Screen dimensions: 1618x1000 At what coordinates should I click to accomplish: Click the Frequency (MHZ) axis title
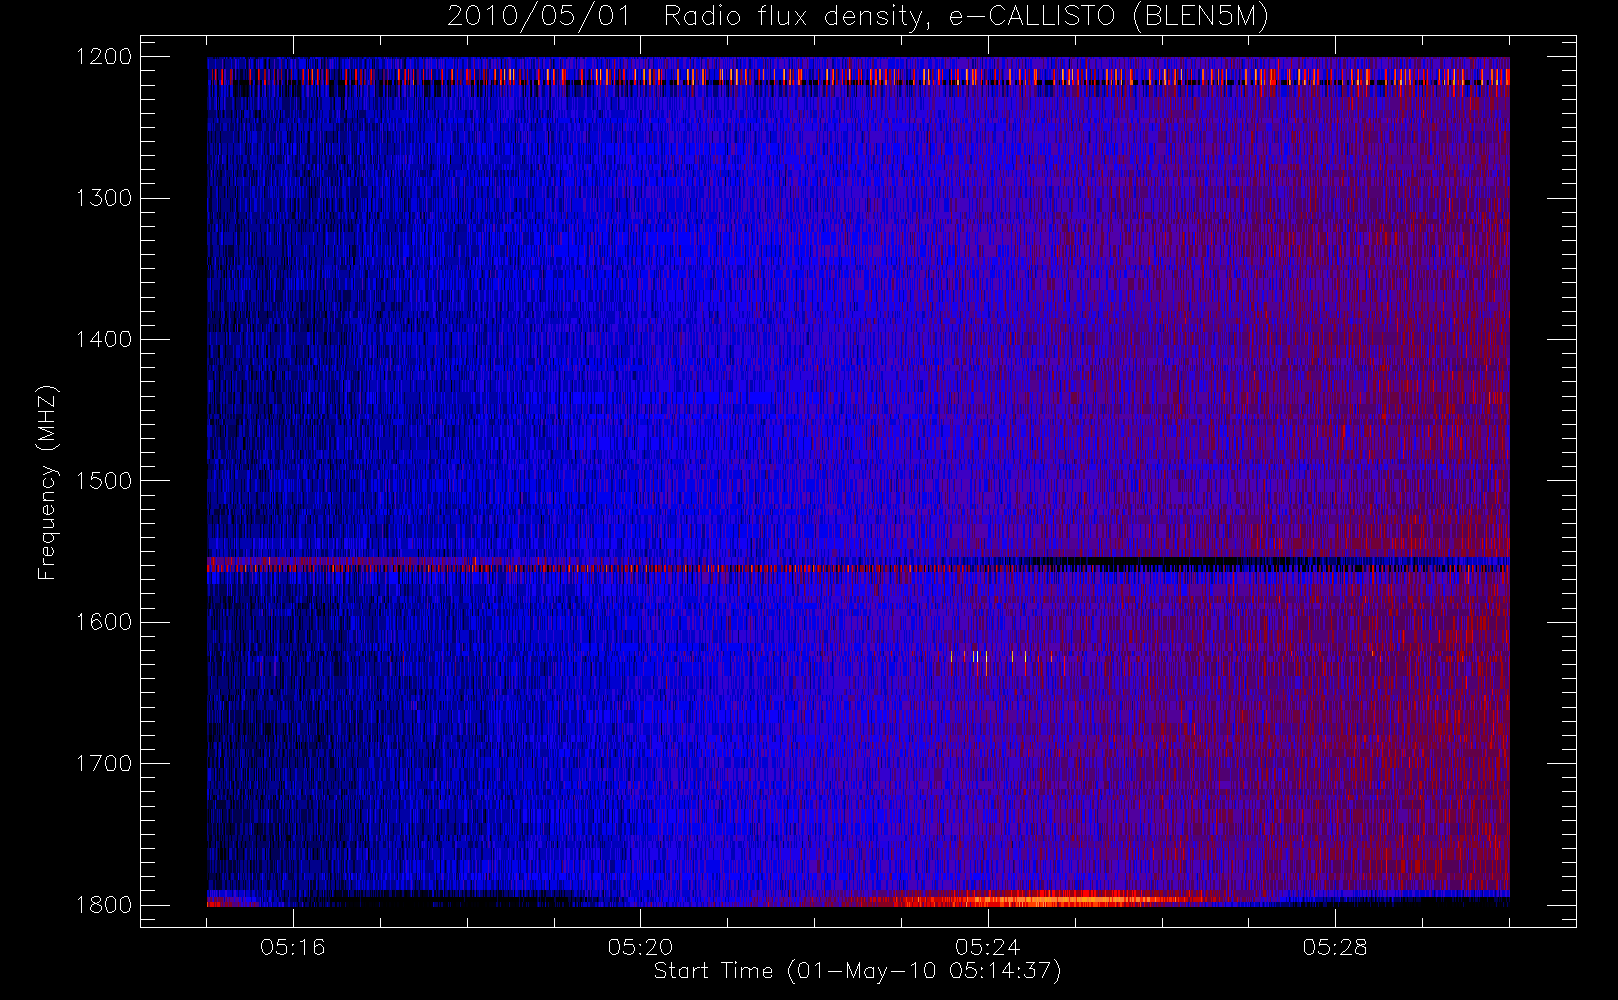47,482
